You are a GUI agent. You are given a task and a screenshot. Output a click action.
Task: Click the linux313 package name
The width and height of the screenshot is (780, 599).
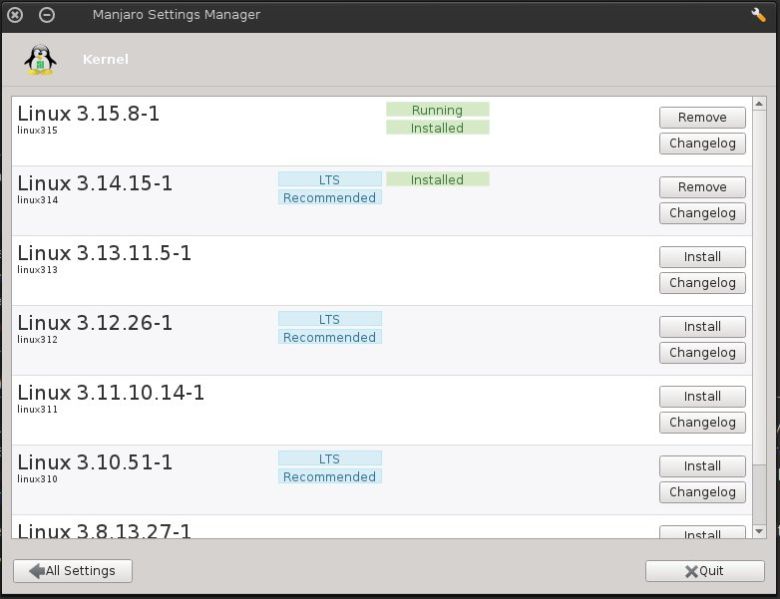click(38, 270)
